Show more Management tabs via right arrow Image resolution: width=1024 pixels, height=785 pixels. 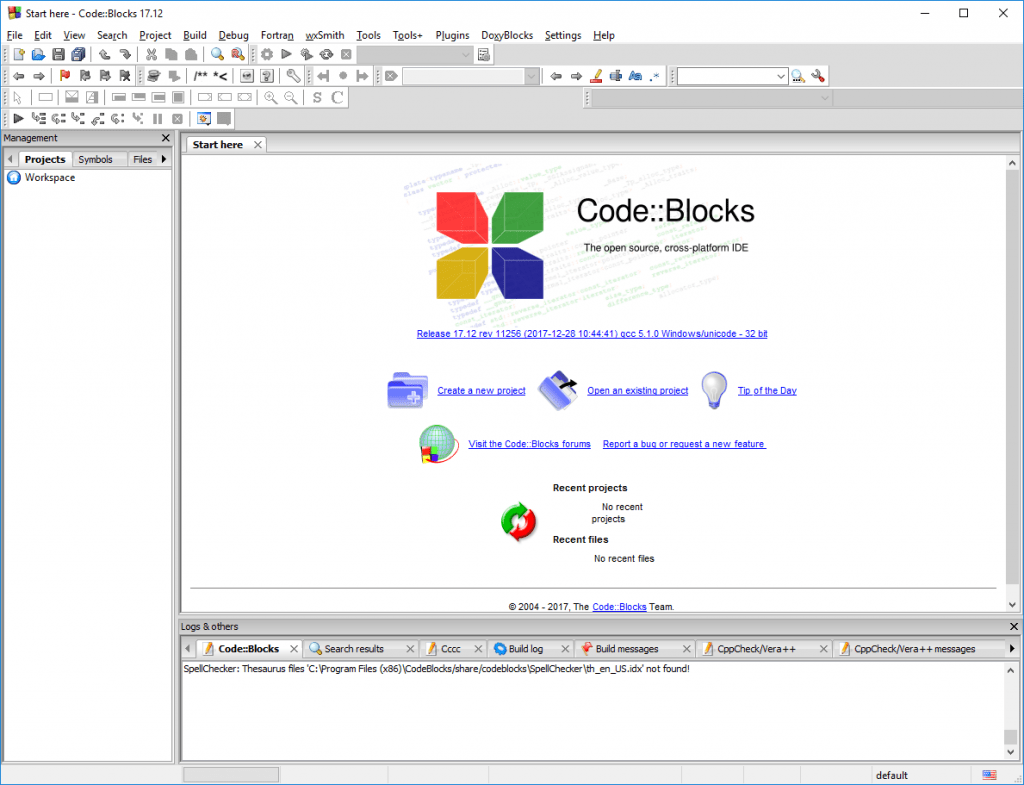tap(164, 159)
